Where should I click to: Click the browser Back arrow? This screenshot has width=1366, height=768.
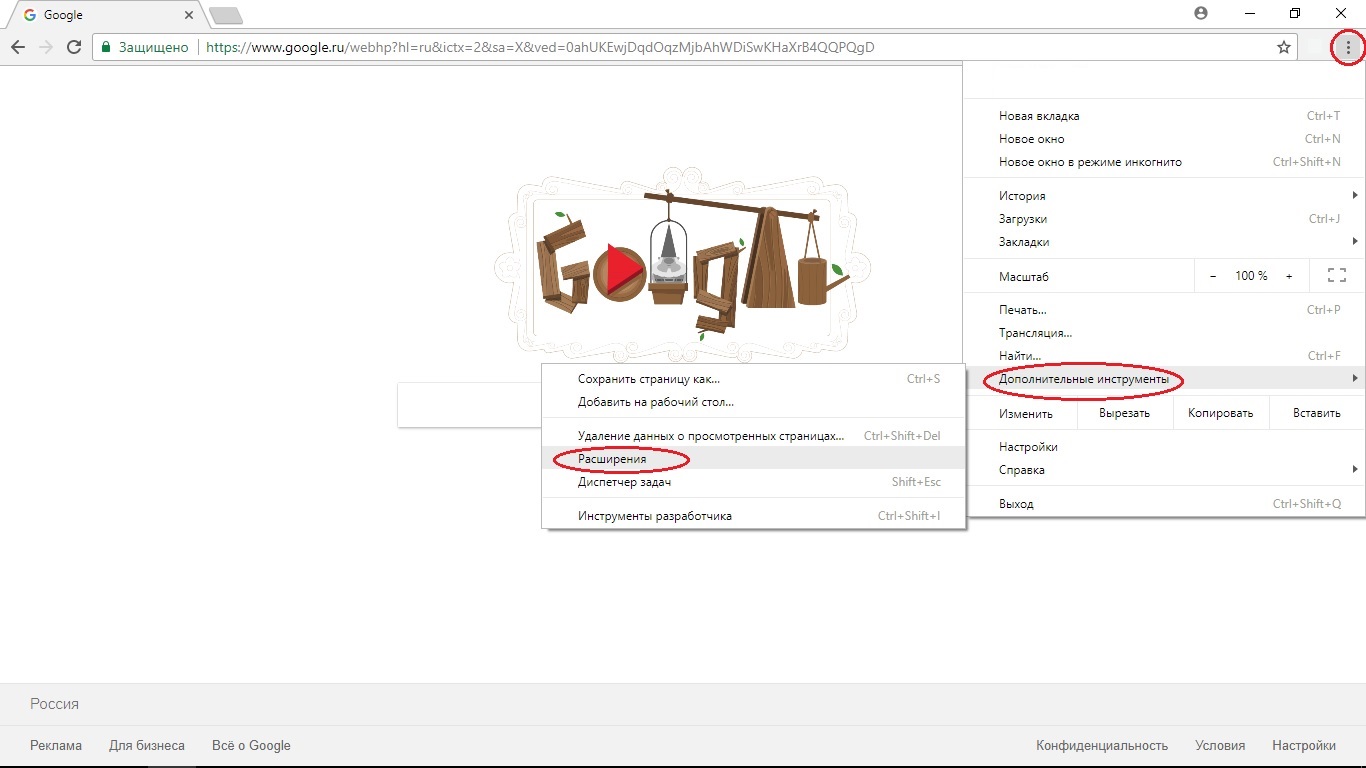18,47
